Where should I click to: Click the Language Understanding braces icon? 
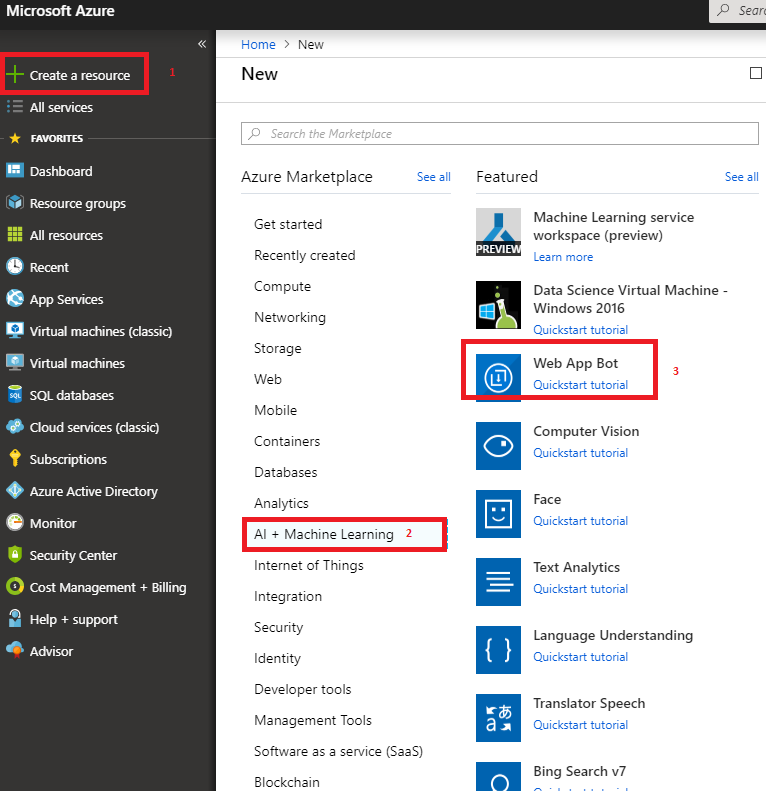tap(498, 650)
